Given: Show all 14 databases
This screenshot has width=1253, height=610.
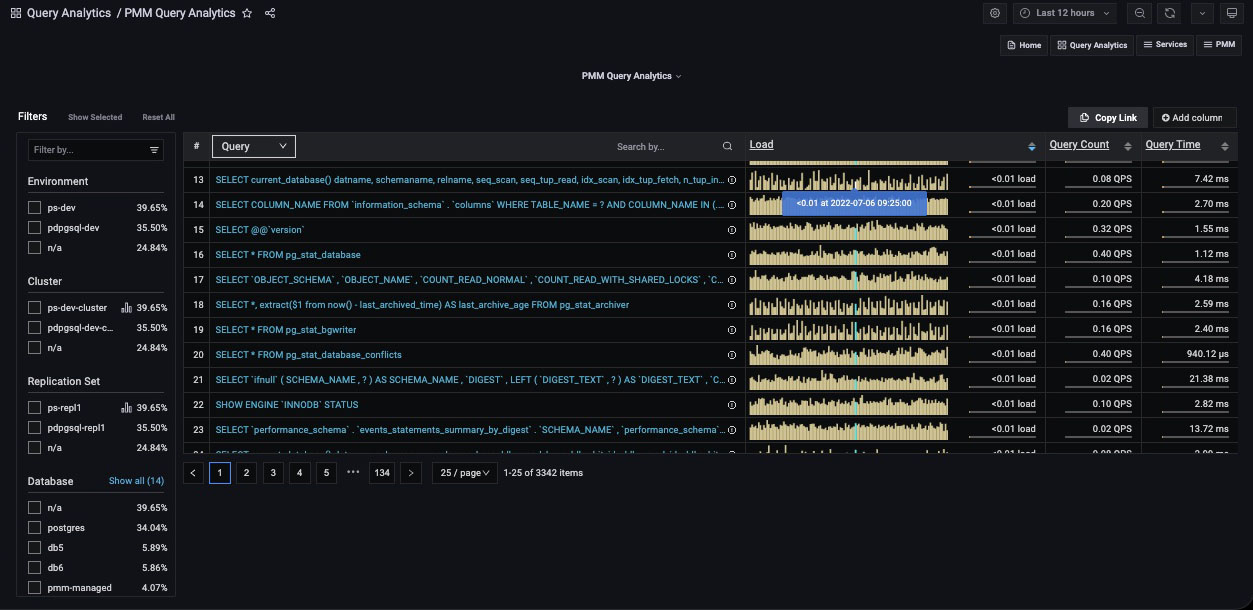Looking at the screenshot, I should tap(136, 481).
